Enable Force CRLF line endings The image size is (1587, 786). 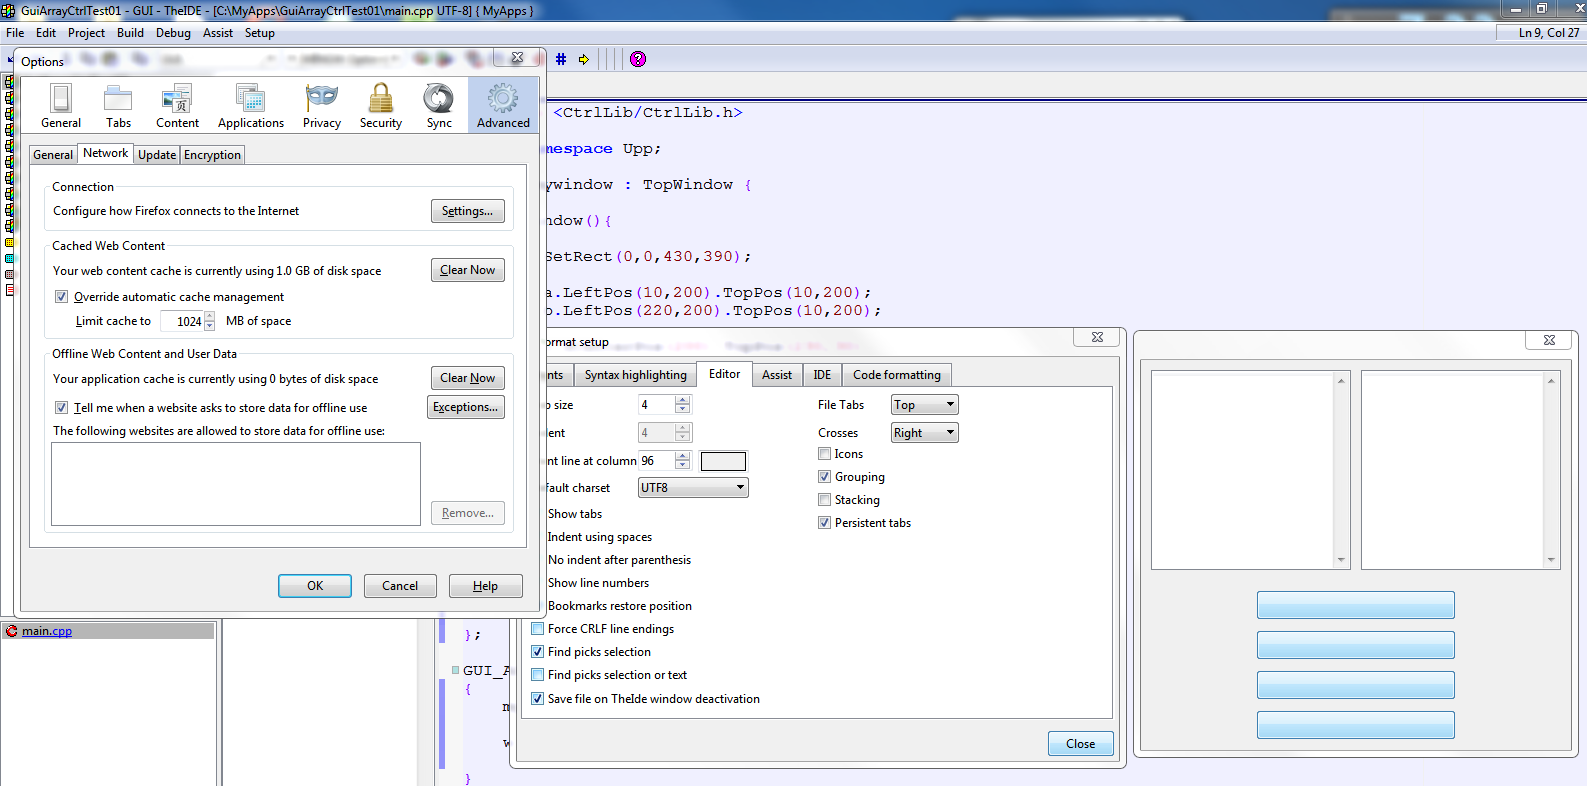pos(538,629)
